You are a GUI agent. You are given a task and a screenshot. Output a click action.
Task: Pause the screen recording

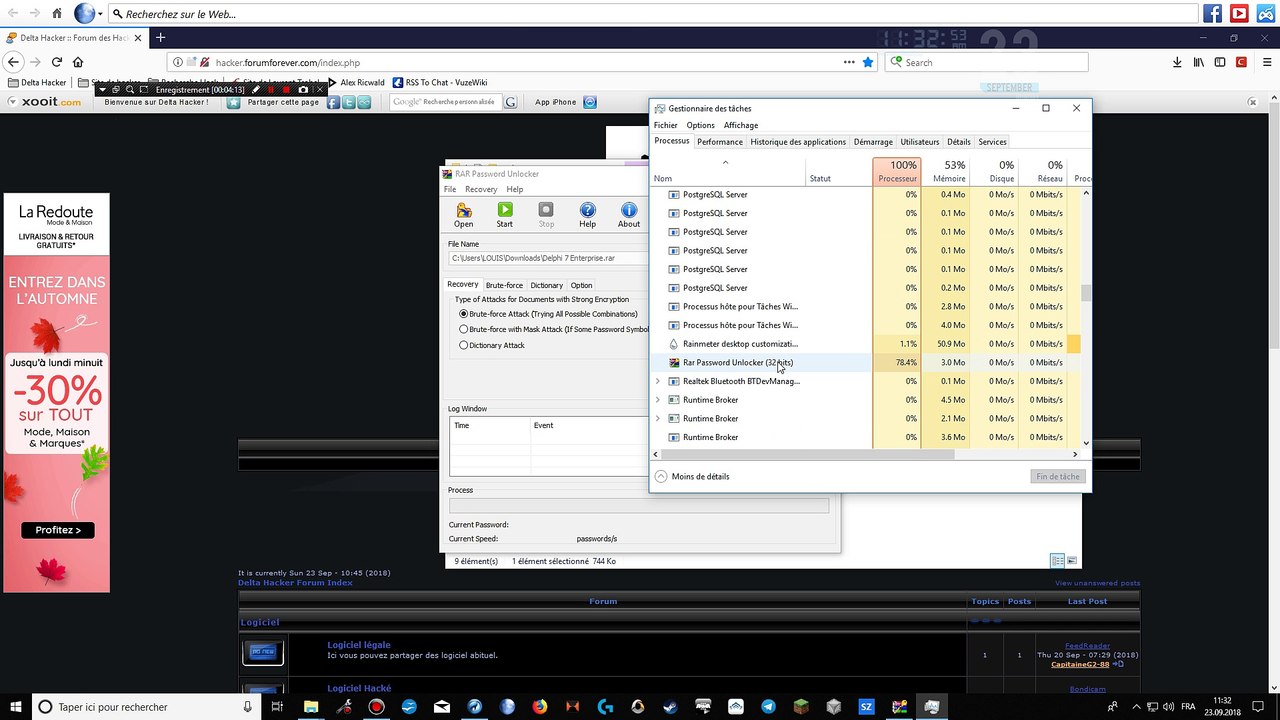271,90
